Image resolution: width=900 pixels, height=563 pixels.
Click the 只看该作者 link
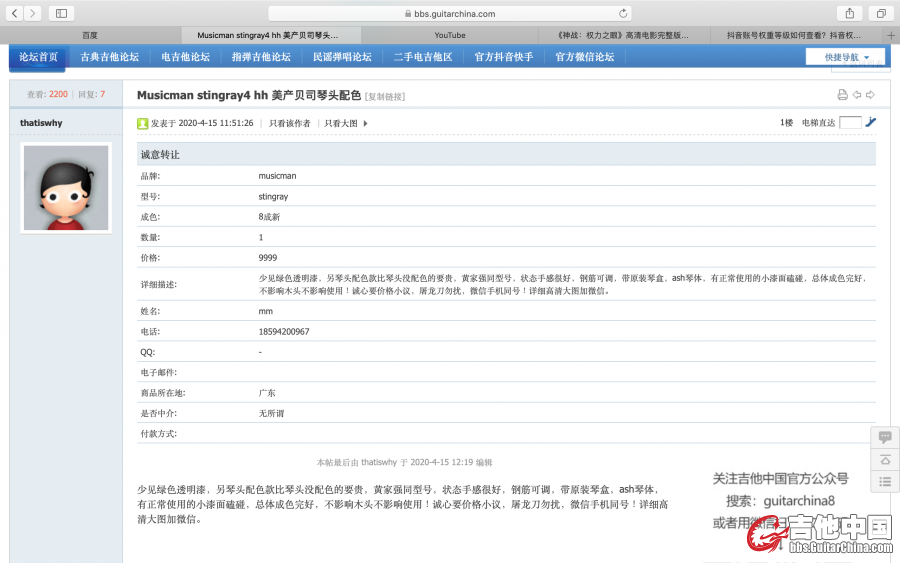click(290, 123)
